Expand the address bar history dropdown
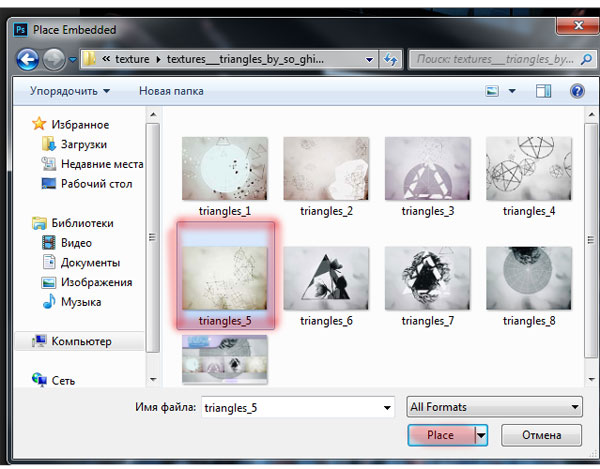 pos(369,60)
